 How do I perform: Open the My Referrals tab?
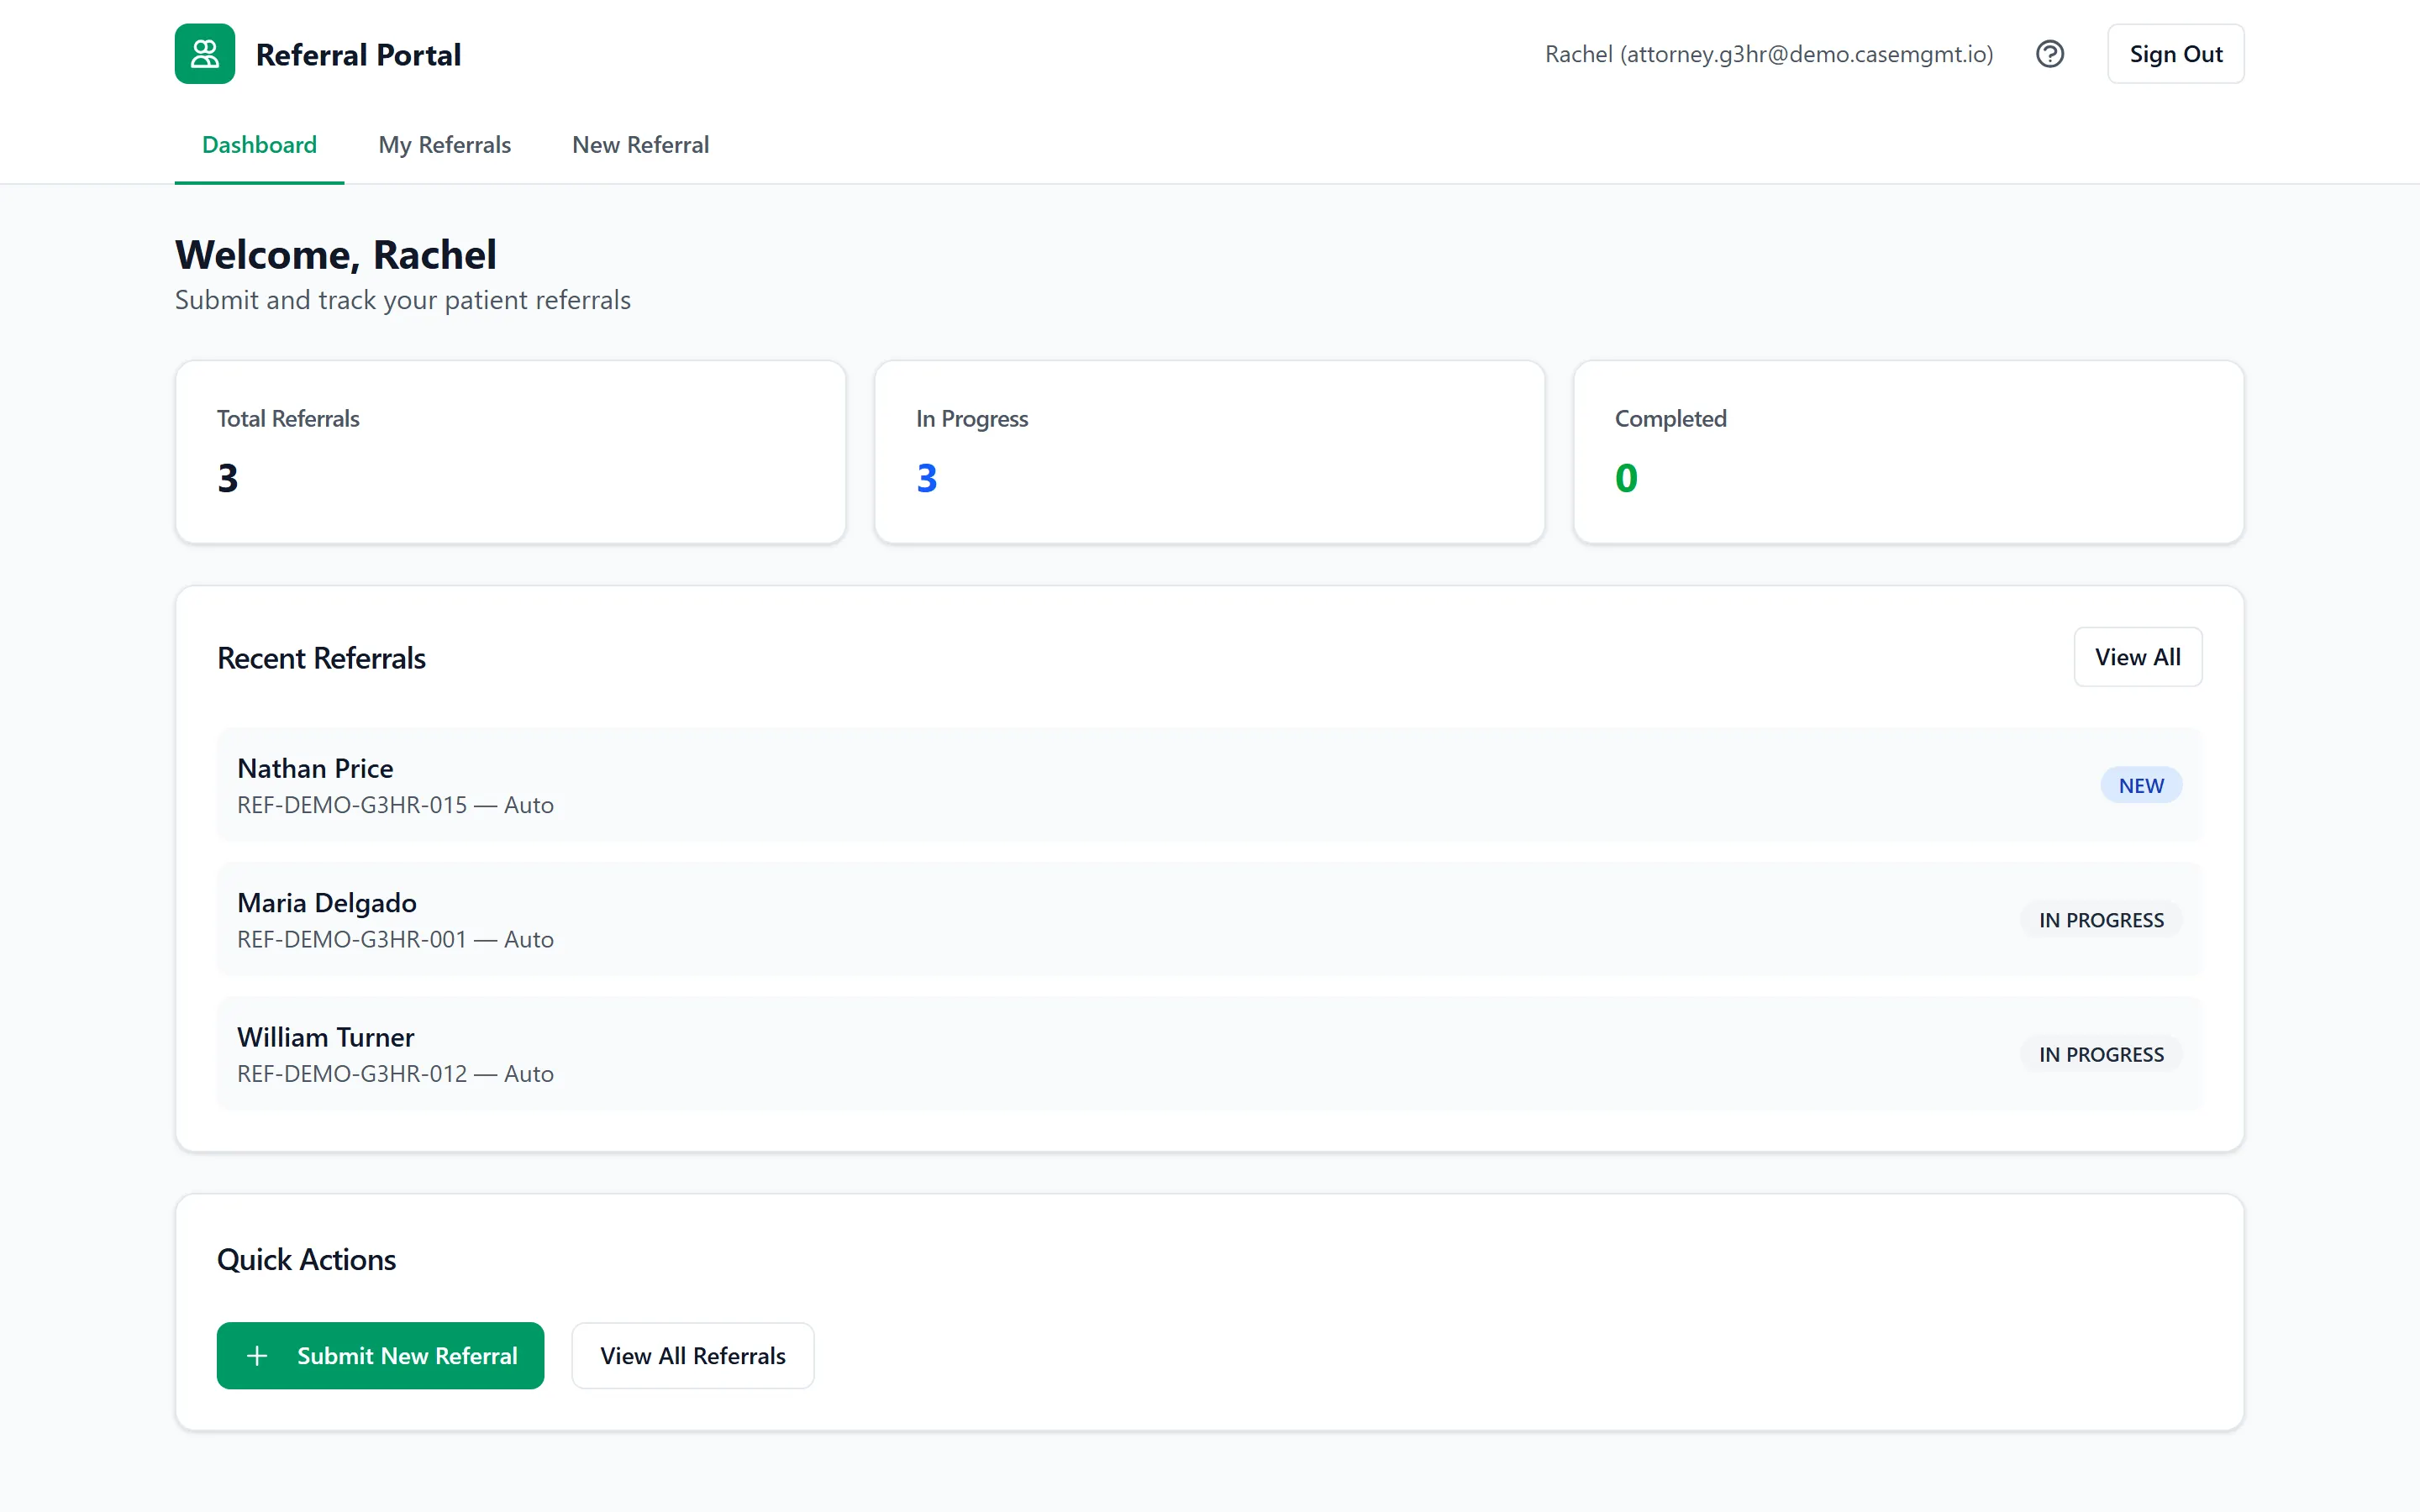point(444,145)
